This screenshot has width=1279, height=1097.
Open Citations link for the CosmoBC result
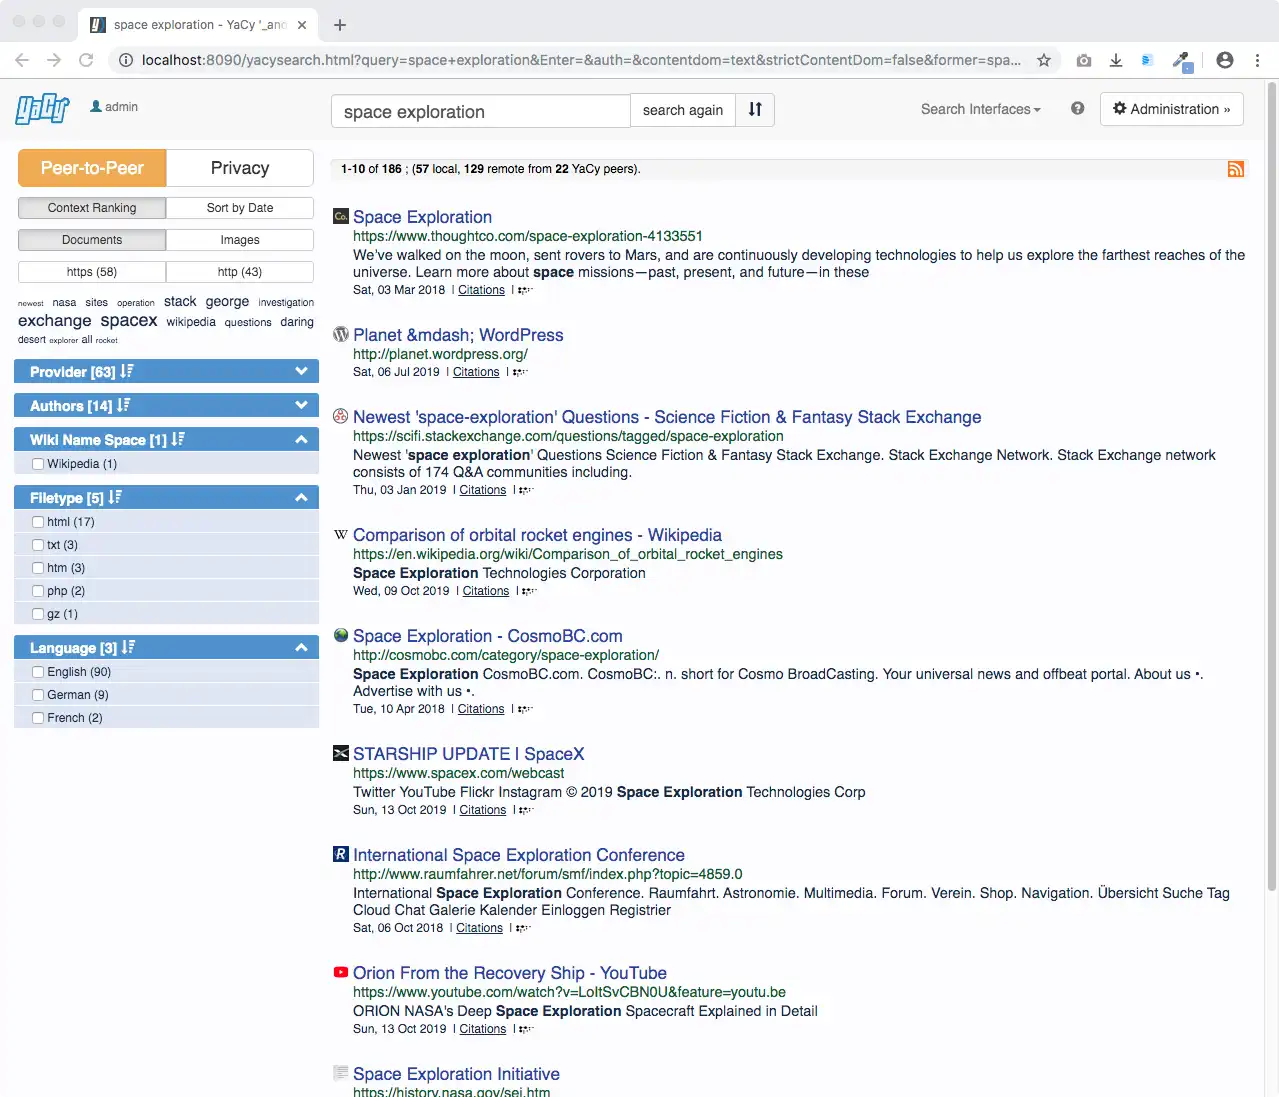point(481,709)
